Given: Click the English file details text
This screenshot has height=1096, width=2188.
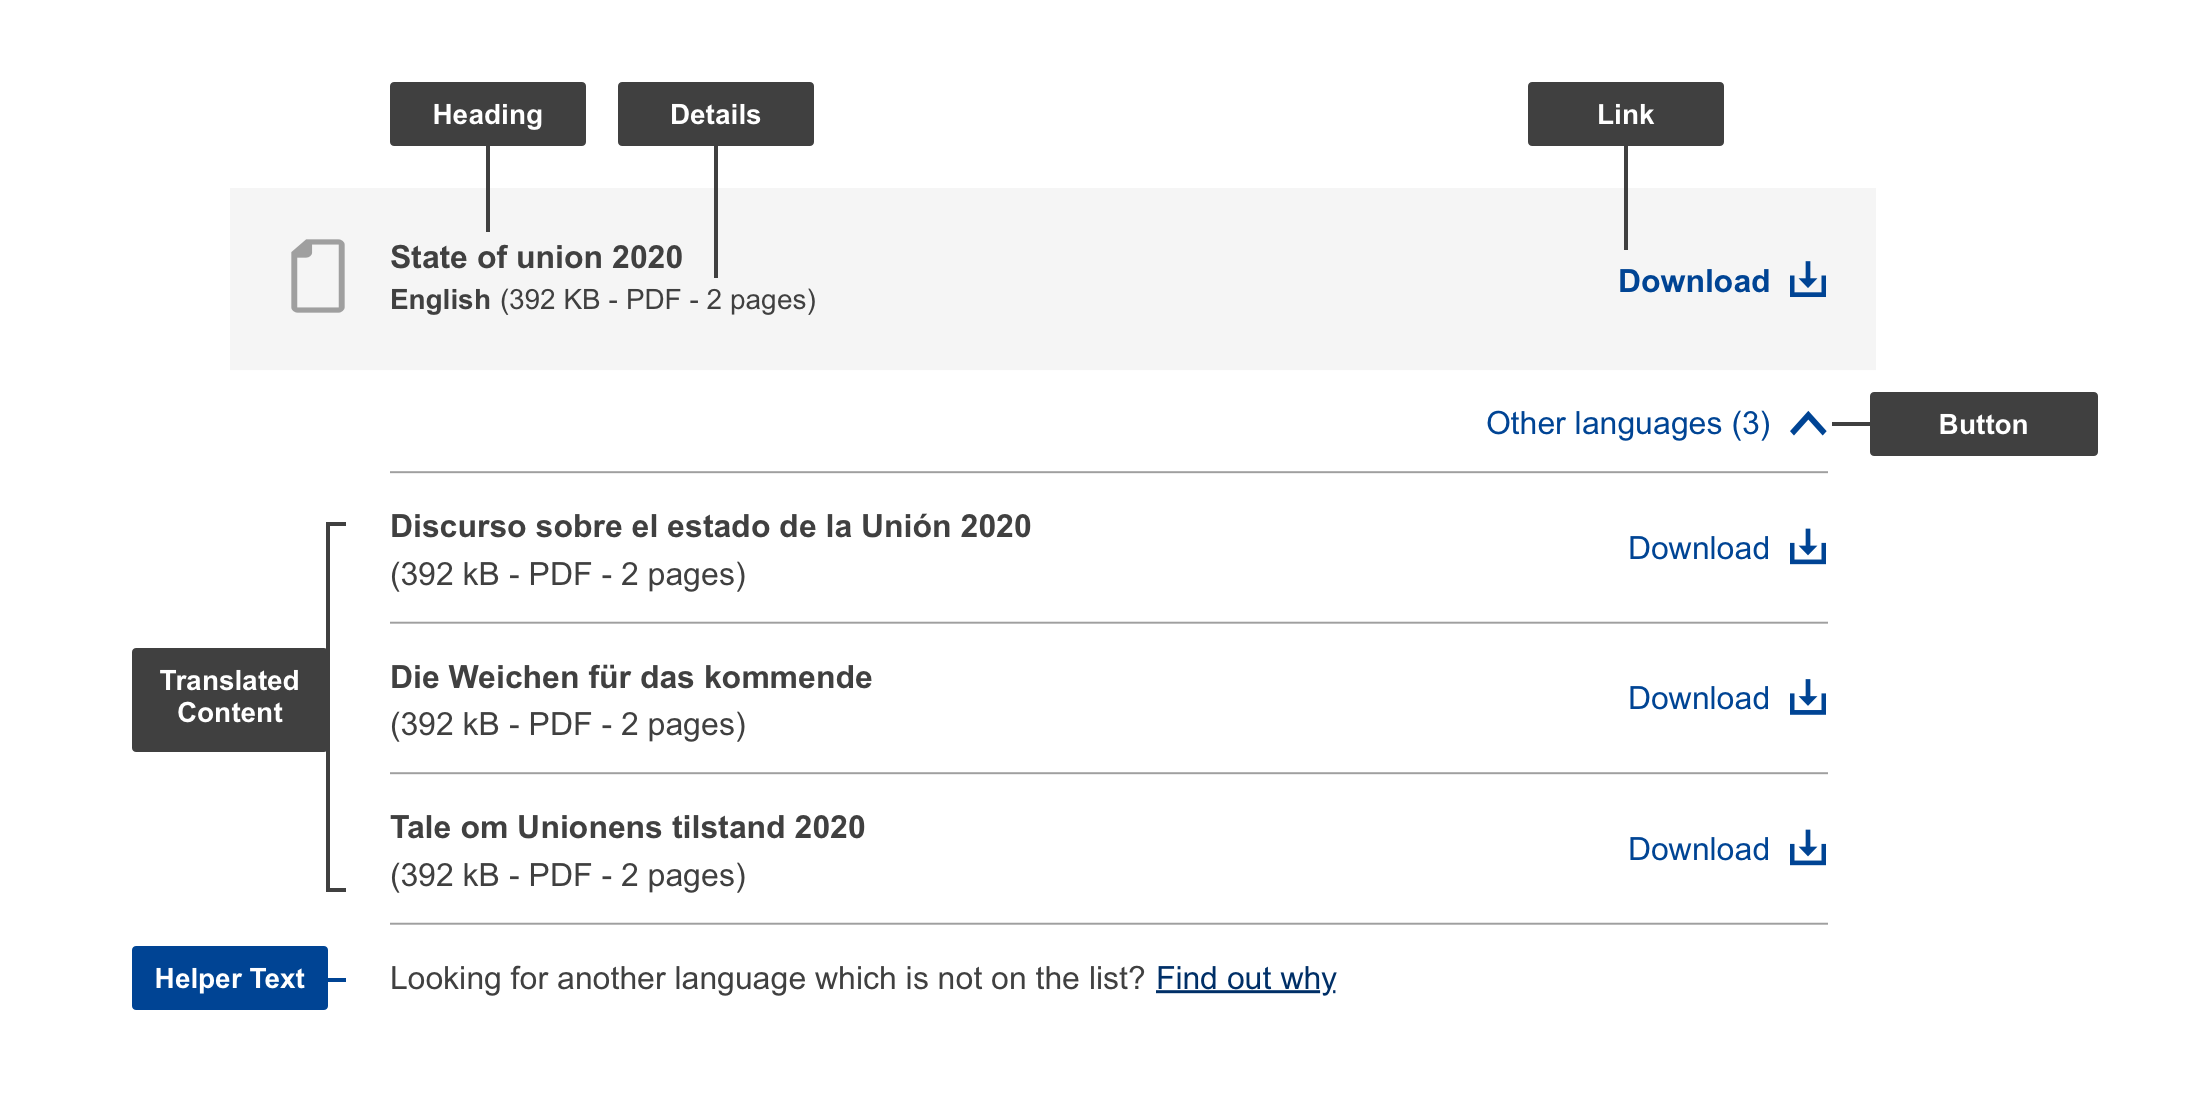Looking at the screenshot, I should [603, 300].
